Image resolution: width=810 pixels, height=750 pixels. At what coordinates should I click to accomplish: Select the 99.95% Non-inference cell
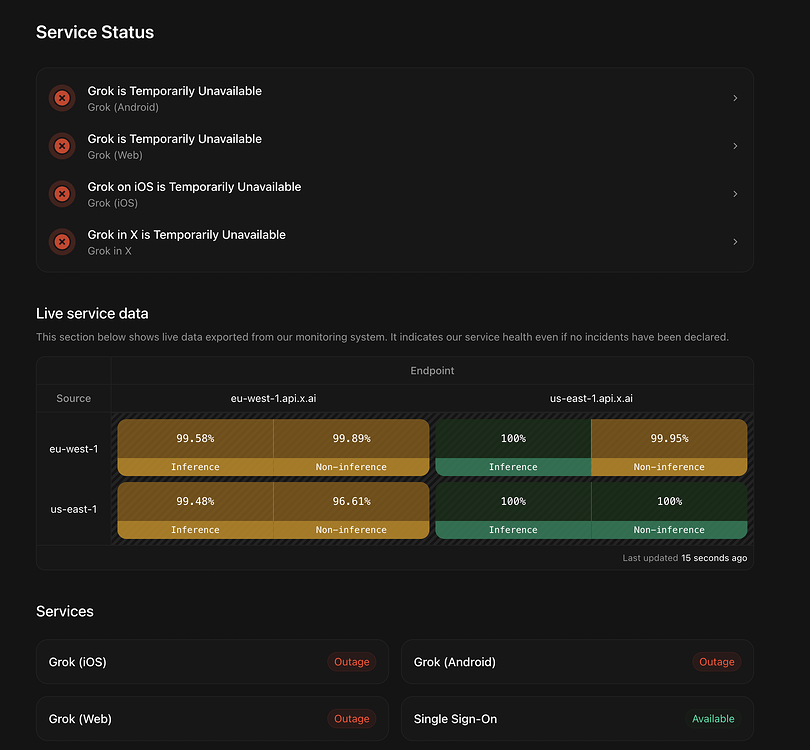pyautogui.click(x=669, y=447)
